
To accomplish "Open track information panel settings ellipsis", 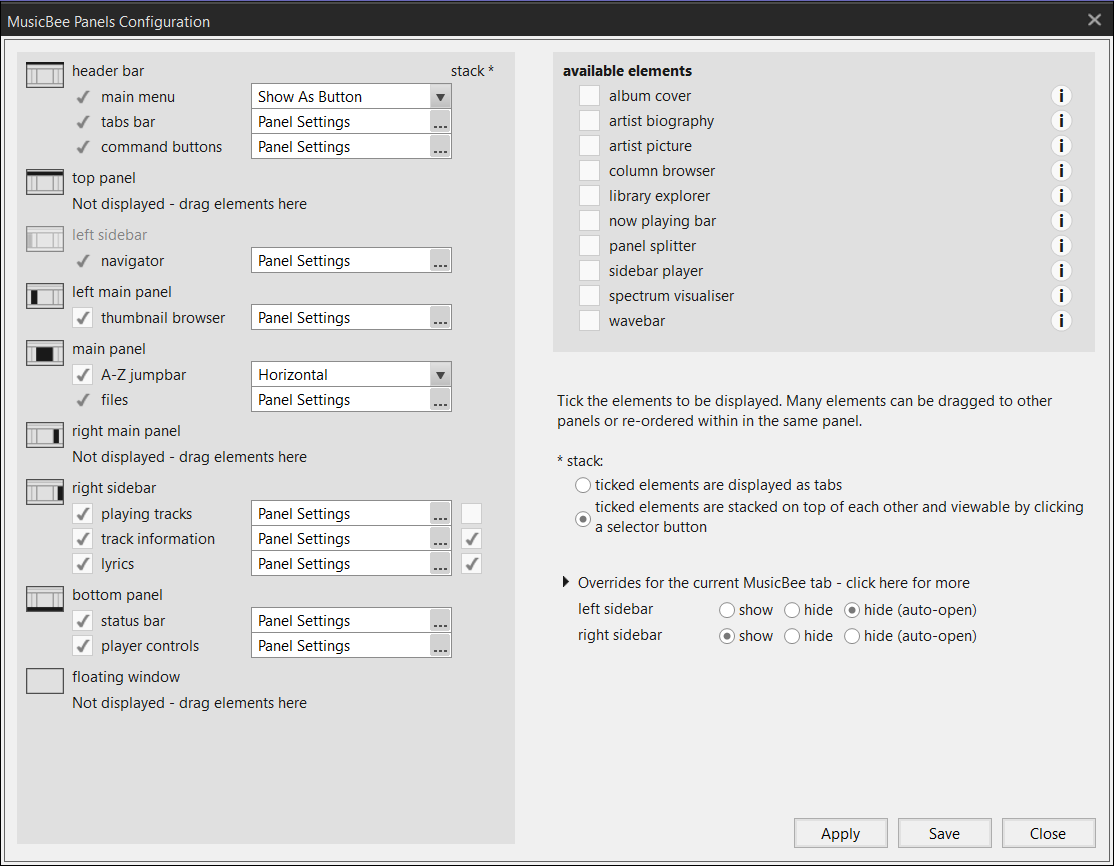I will pyautogui.click(x=440, y=539).
